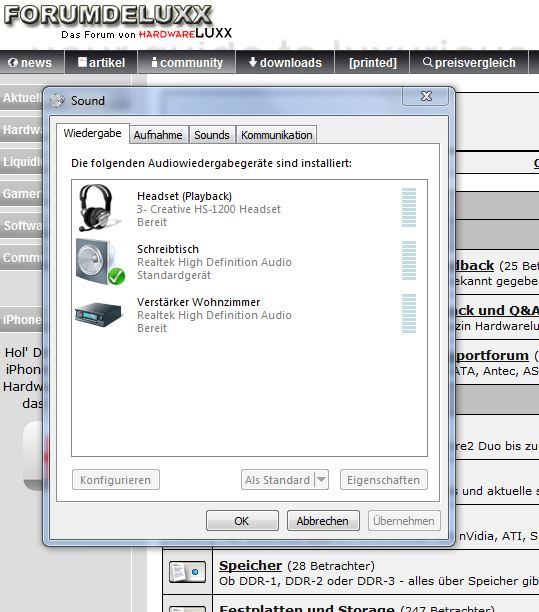Click the Software sidebar button
Image resolution: width=539 pixels, height=612 pixels.
(x=21, y=226)
